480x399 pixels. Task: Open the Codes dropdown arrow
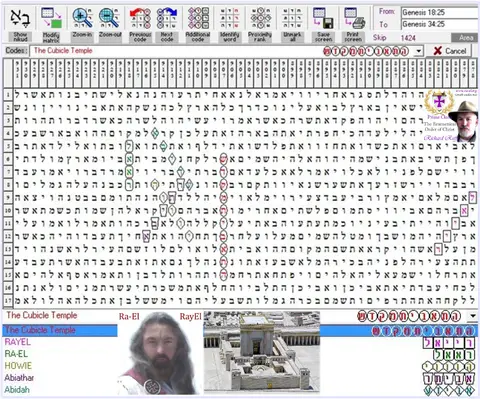click(418, 51)
